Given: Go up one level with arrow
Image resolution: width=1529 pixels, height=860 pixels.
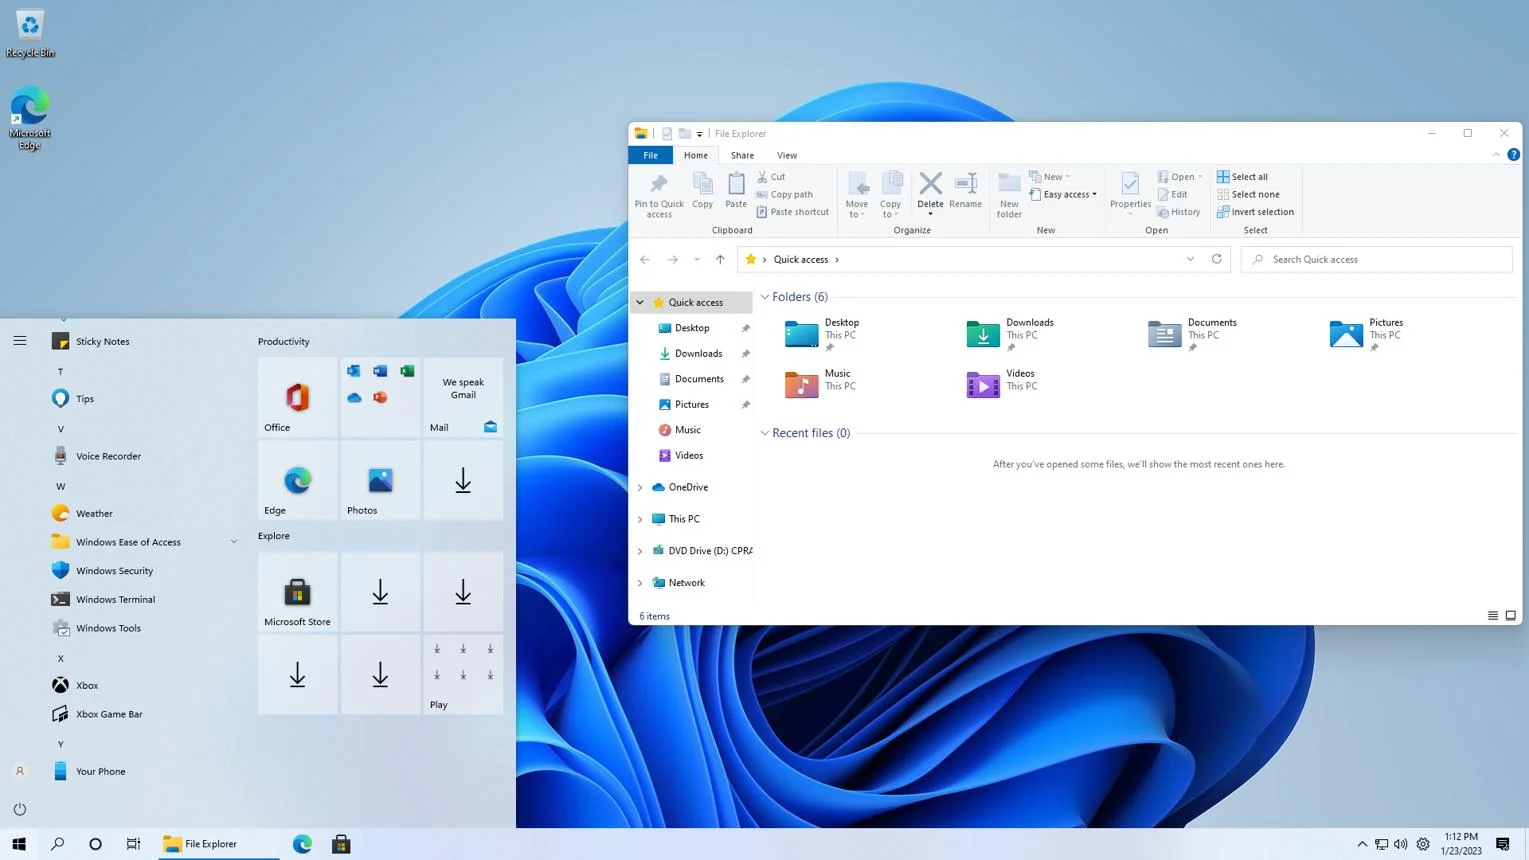Looking at the screenshot, I should [x=720, y=259].
